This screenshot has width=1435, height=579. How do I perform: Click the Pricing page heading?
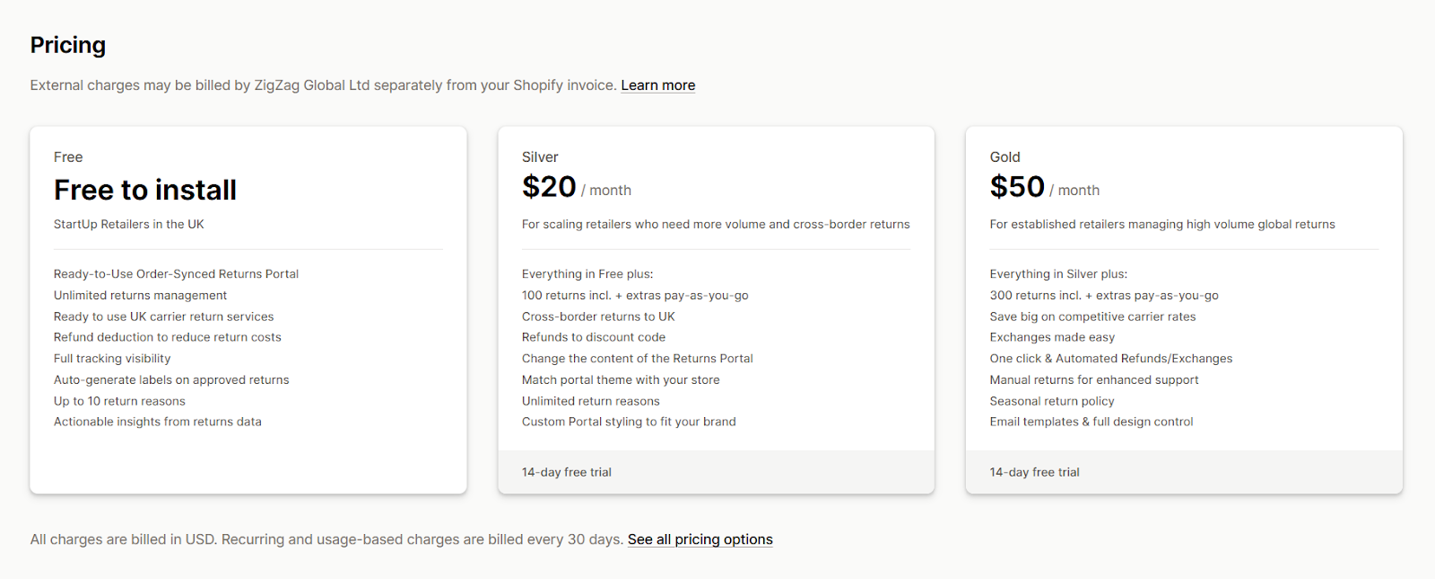pos(67,44)
